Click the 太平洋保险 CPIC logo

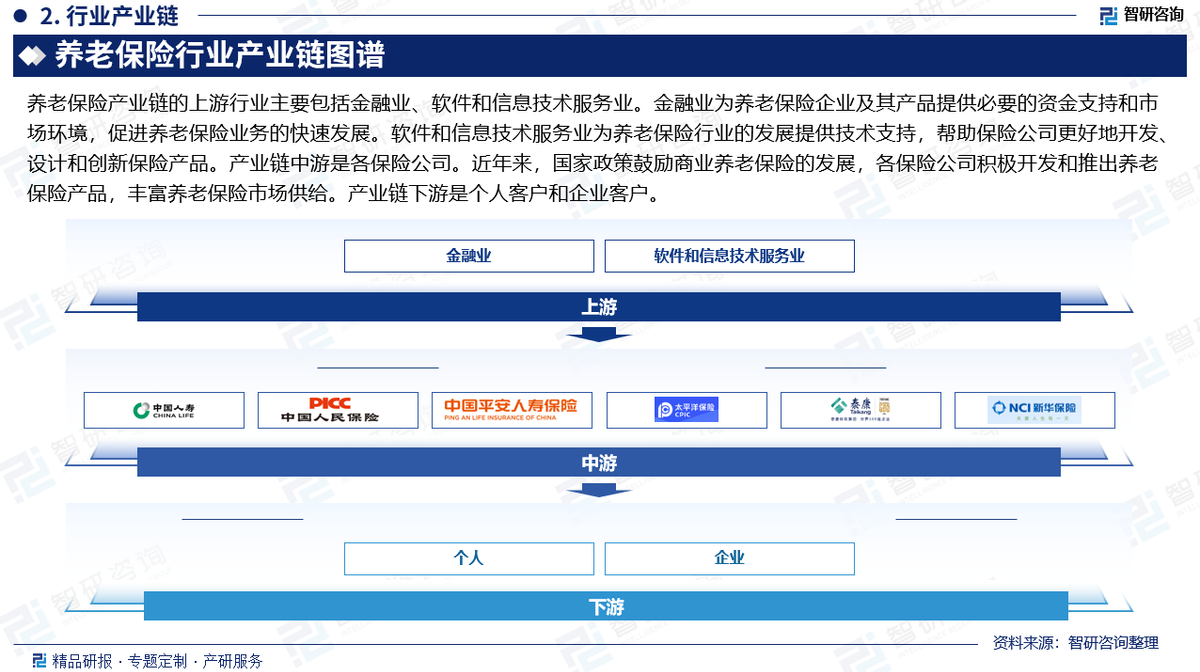tap(687, 410)
